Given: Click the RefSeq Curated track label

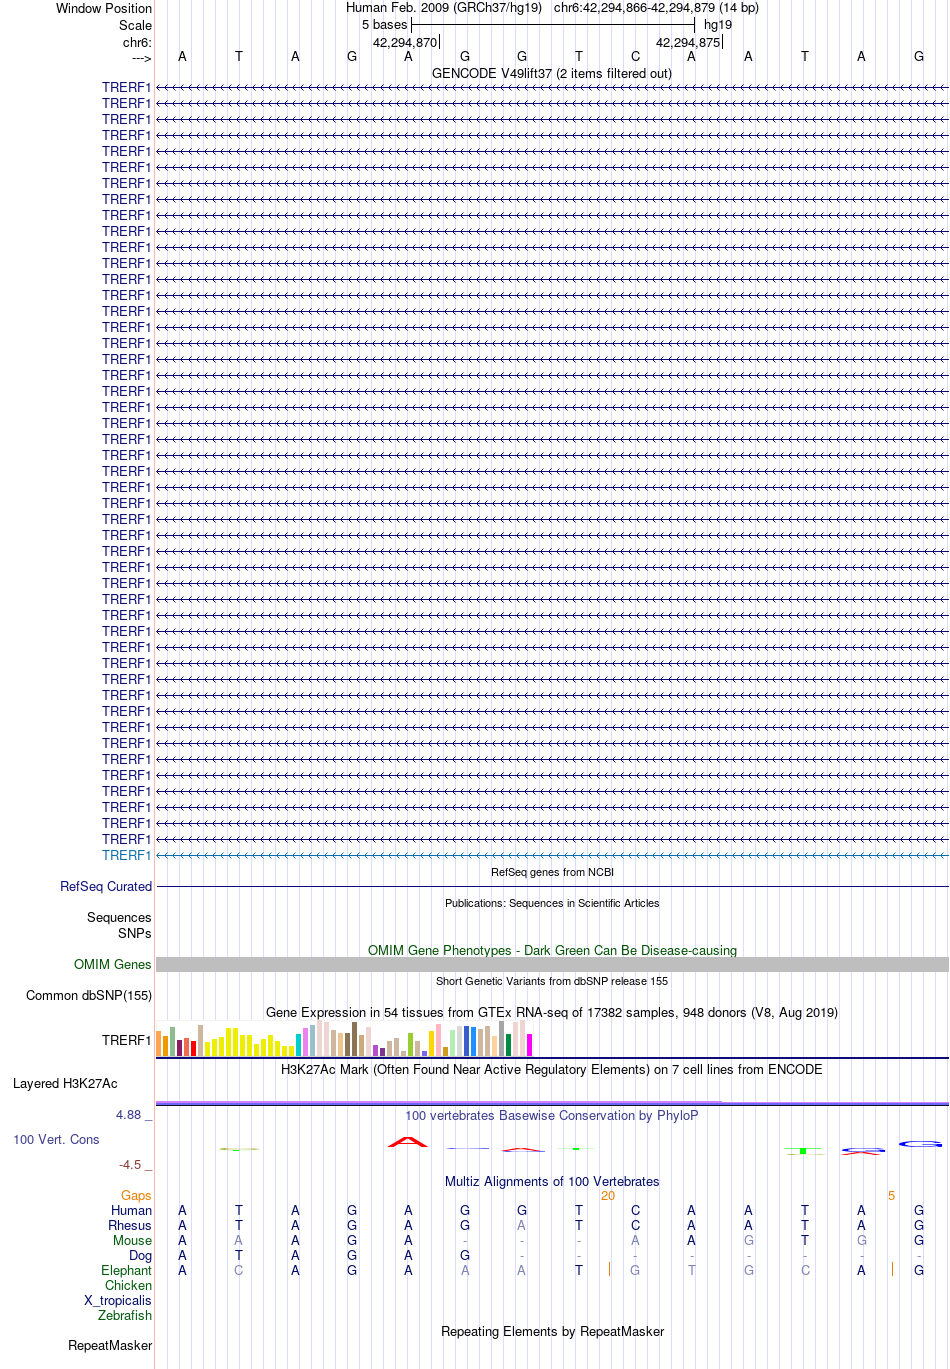Looking at the screenshot, I should [106, 886].
